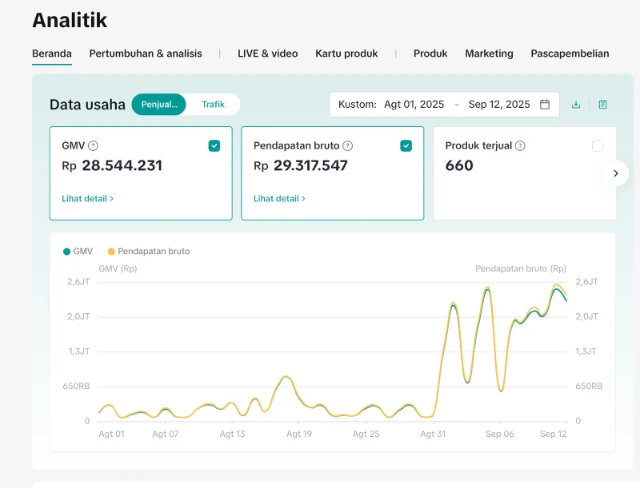Uncheck the GMV metric checkbox
640x488 pixels.
[x=214, y=146]
